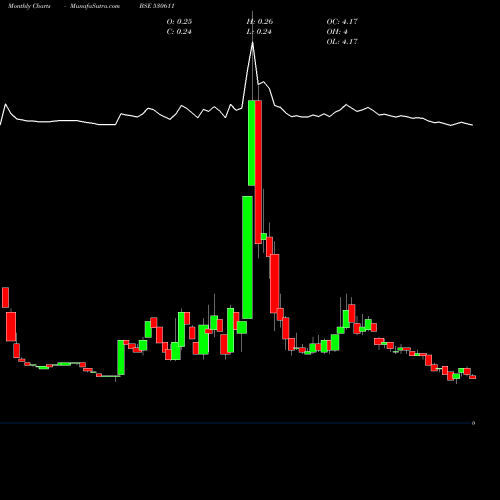
Task: Click the '0' axis label at baseline
Action: [x=473, y=423]
